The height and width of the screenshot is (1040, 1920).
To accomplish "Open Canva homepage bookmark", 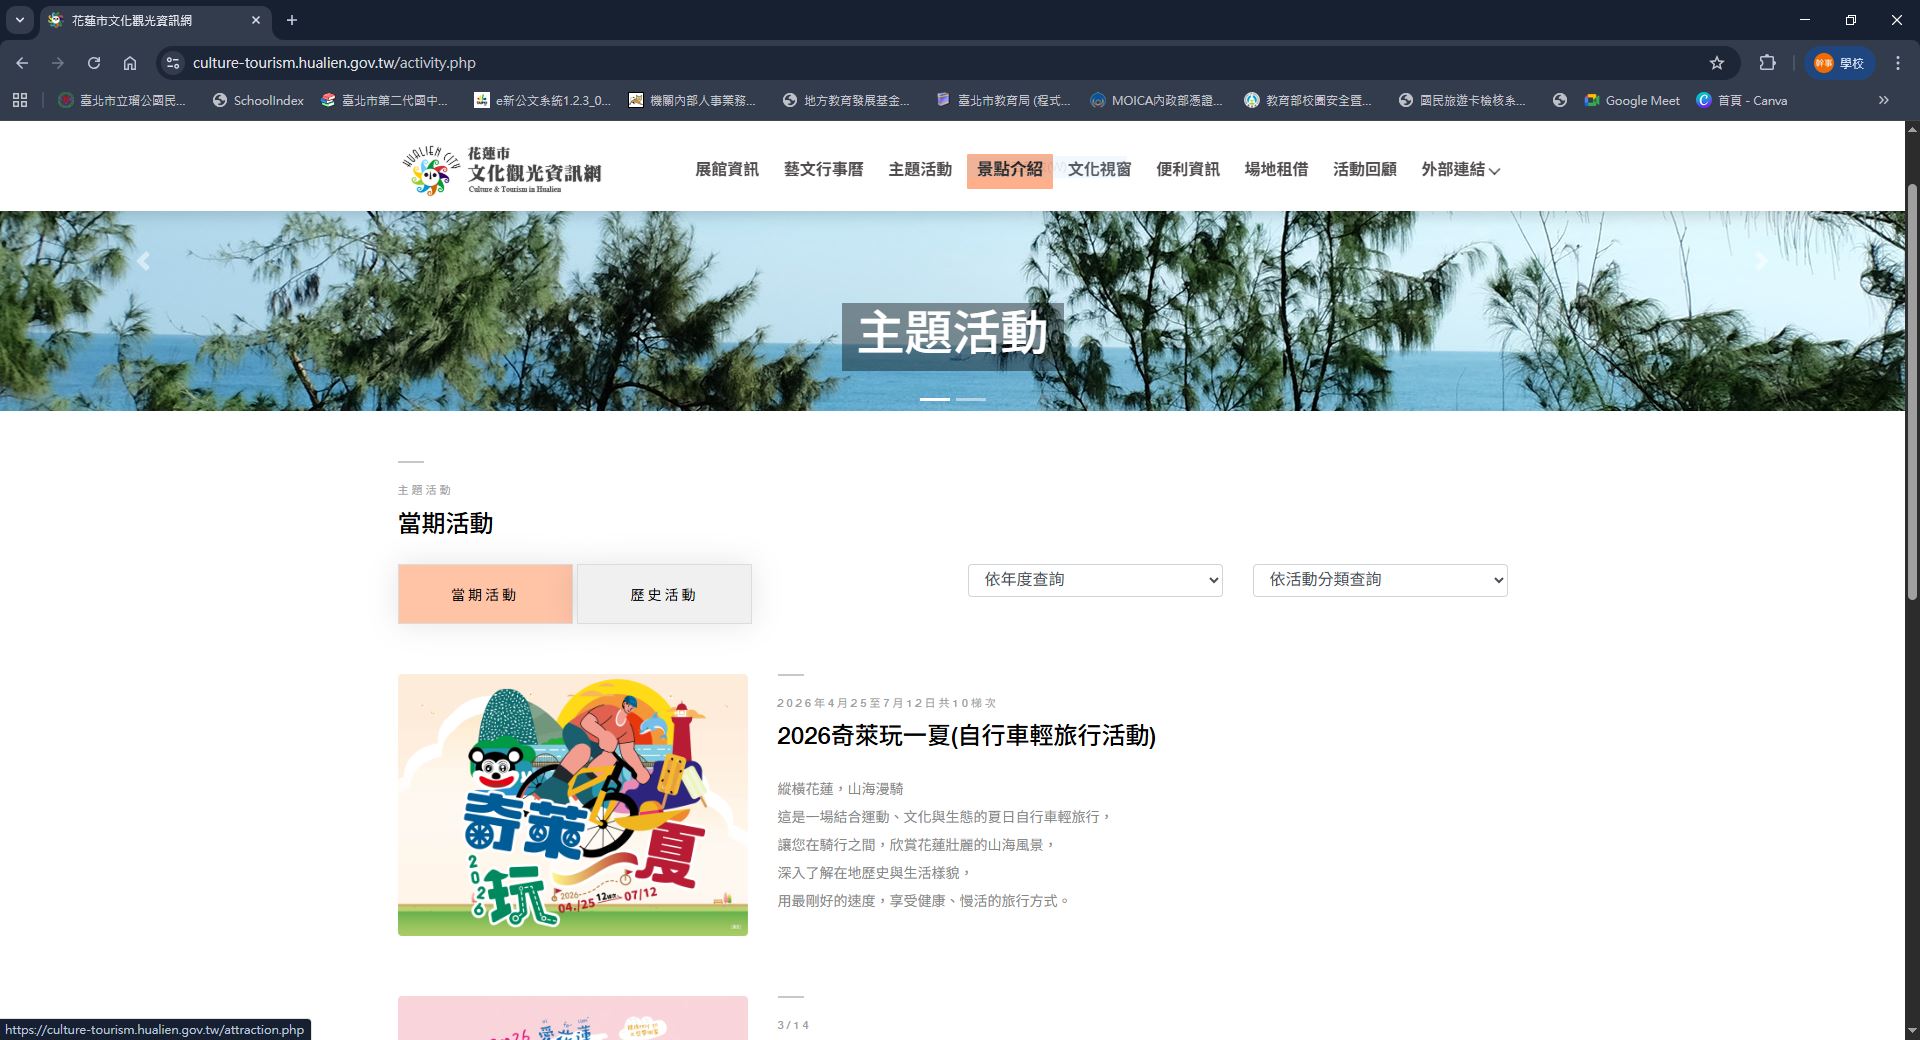I will pyautogui.click(x=1745, y=100).
